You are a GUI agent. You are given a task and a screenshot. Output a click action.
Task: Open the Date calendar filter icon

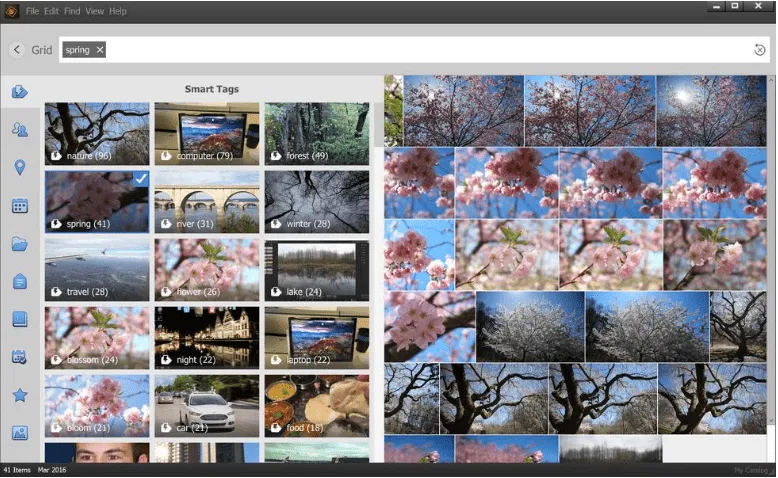click(x=19, y=206)
